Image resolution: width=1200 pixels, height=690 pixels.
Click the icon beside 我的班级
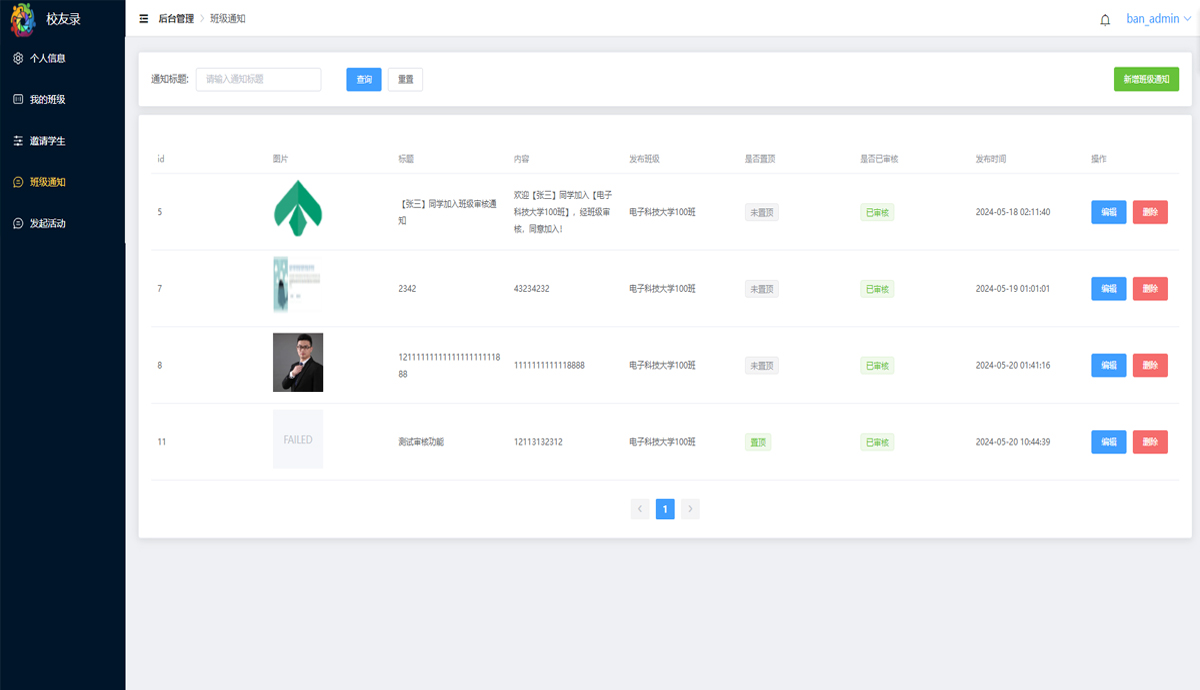point(18,100)
